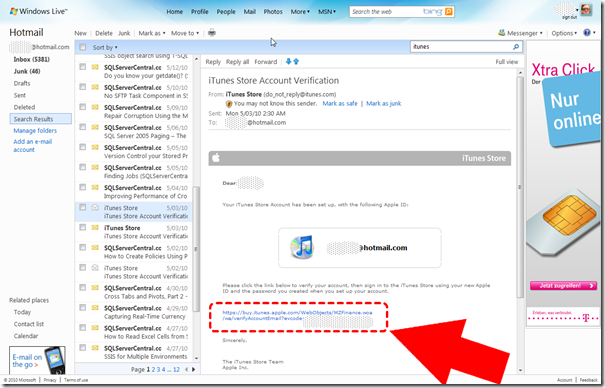The width and height of the screenshot is (605, 388).
Task: Click Mark as safe link
Action: [x=340, y=103]
